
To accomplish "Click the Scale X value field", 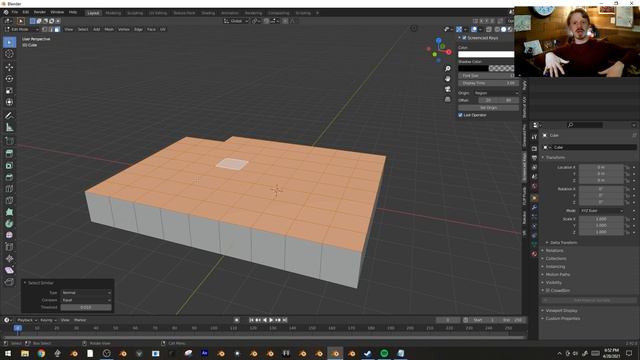I will [x=602, y=219].
